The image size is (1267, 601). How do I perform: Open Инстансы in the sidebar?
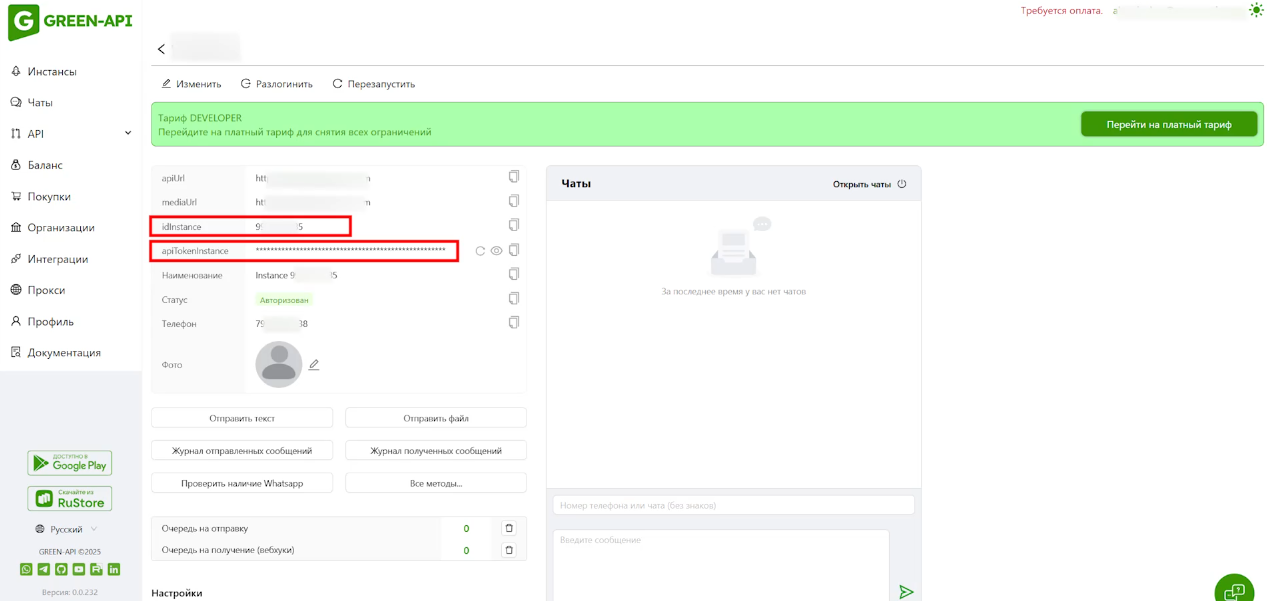(52, 72)
